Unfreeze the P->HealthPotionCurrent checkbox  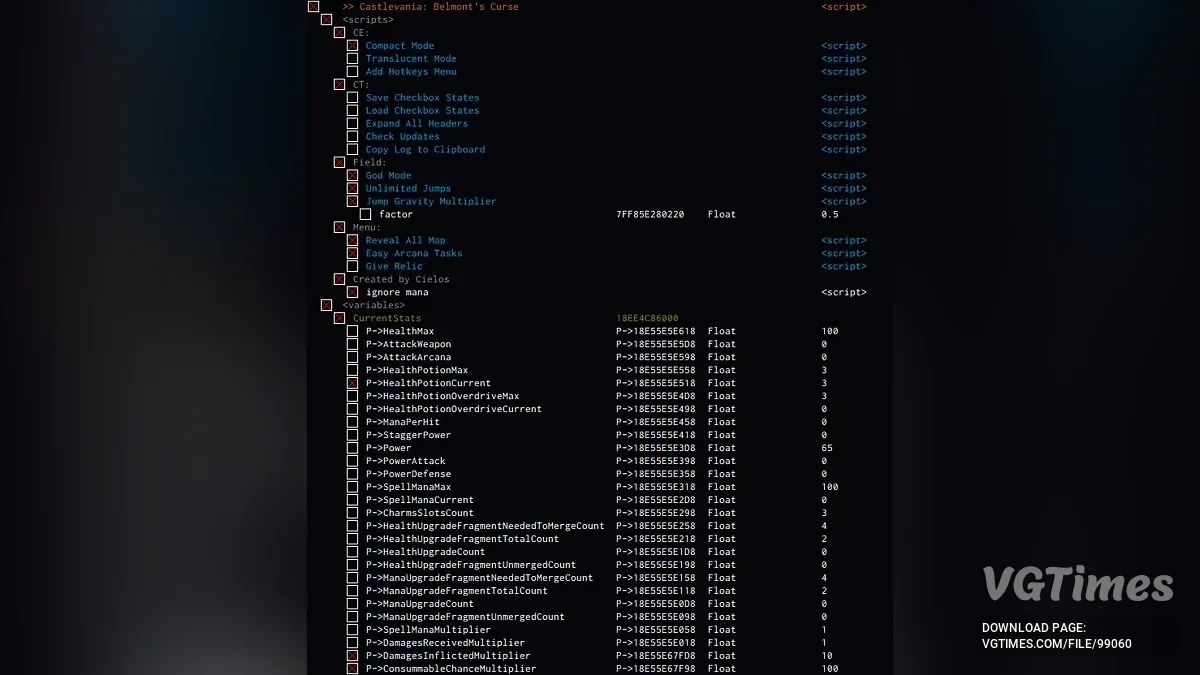coord(352,384)
